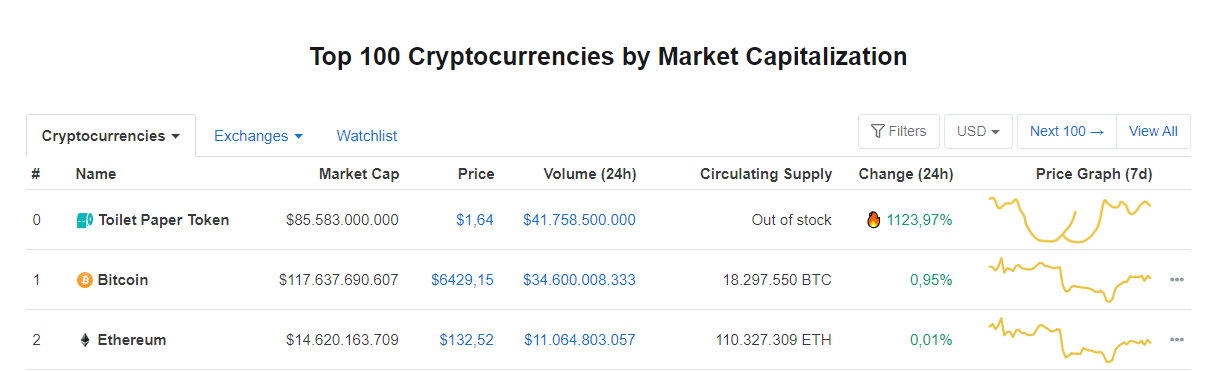Viewport: 1212px width, 371px height.
Task: Open Ethereum 24h volume $11.064.803.057 link
Action: (580, 340)
